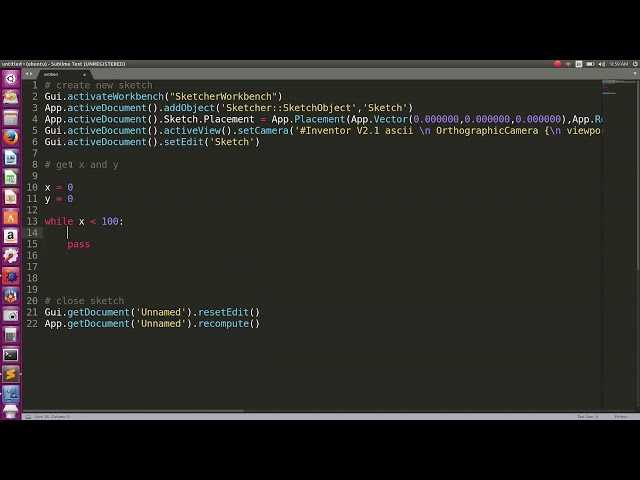Screen dimensions: 640x480
Task: Click the tab-scroll right arrow in tab bar
Action: click(33, 74)
